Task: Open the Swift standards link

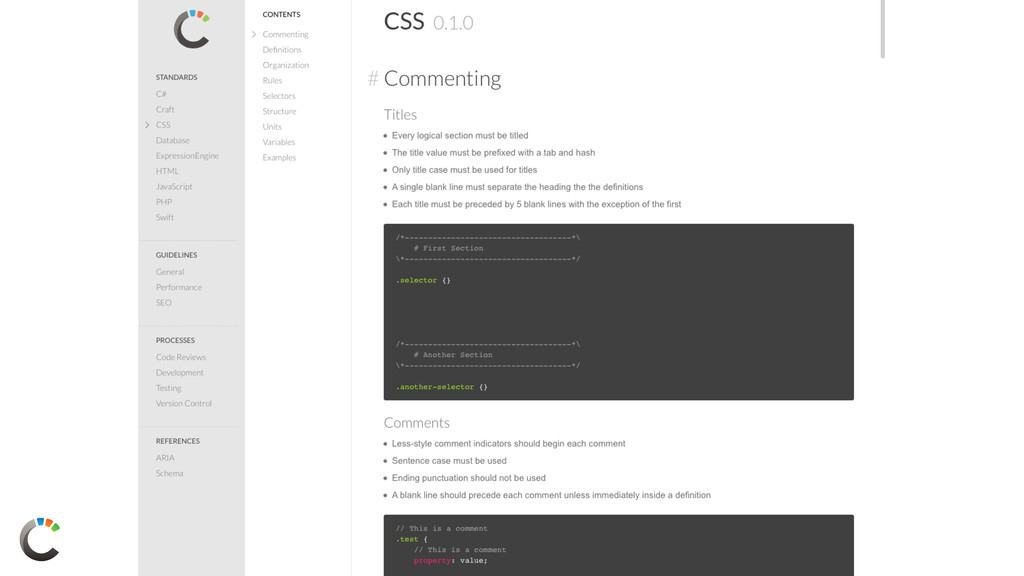Action: tap(165, 217)
